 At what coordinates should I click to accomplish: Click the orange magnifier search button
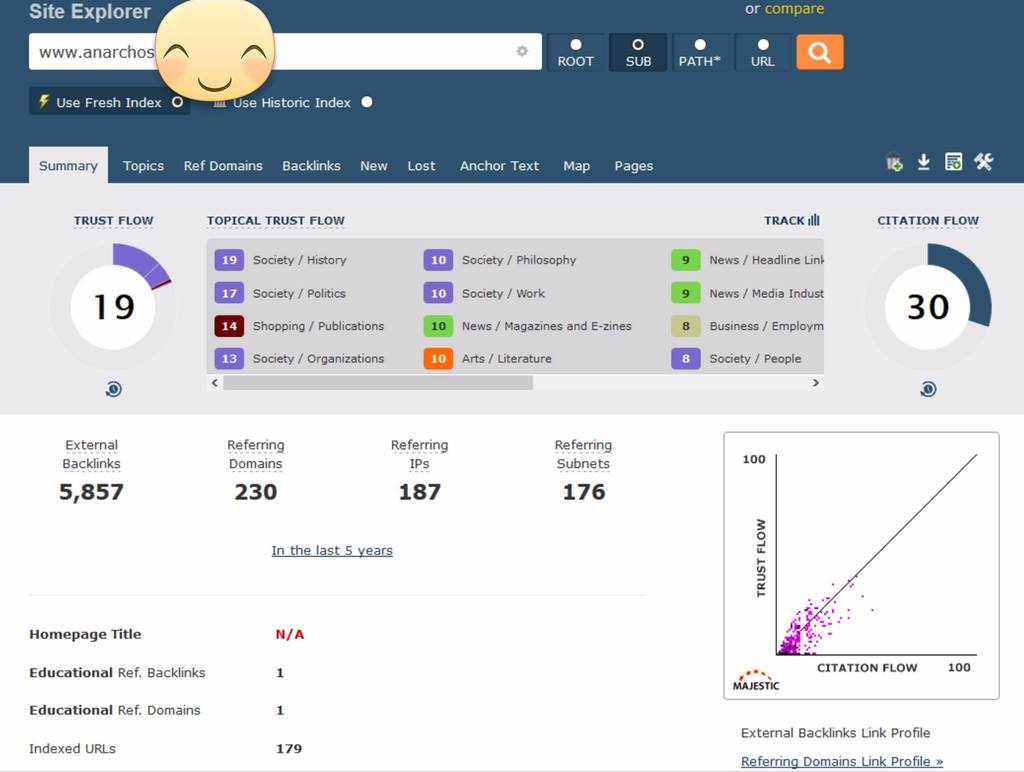(820, 52)
